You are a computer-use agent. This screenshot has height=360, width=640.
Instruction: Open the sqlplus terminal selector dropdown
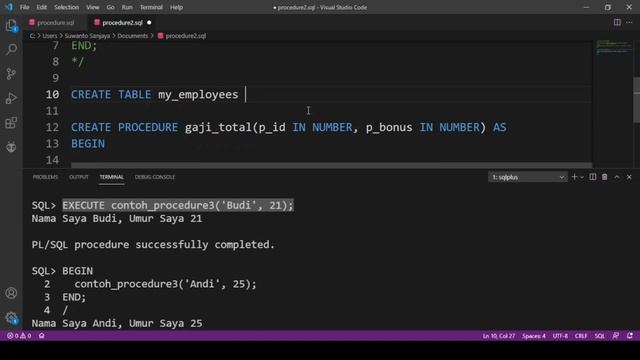(527, 177)
